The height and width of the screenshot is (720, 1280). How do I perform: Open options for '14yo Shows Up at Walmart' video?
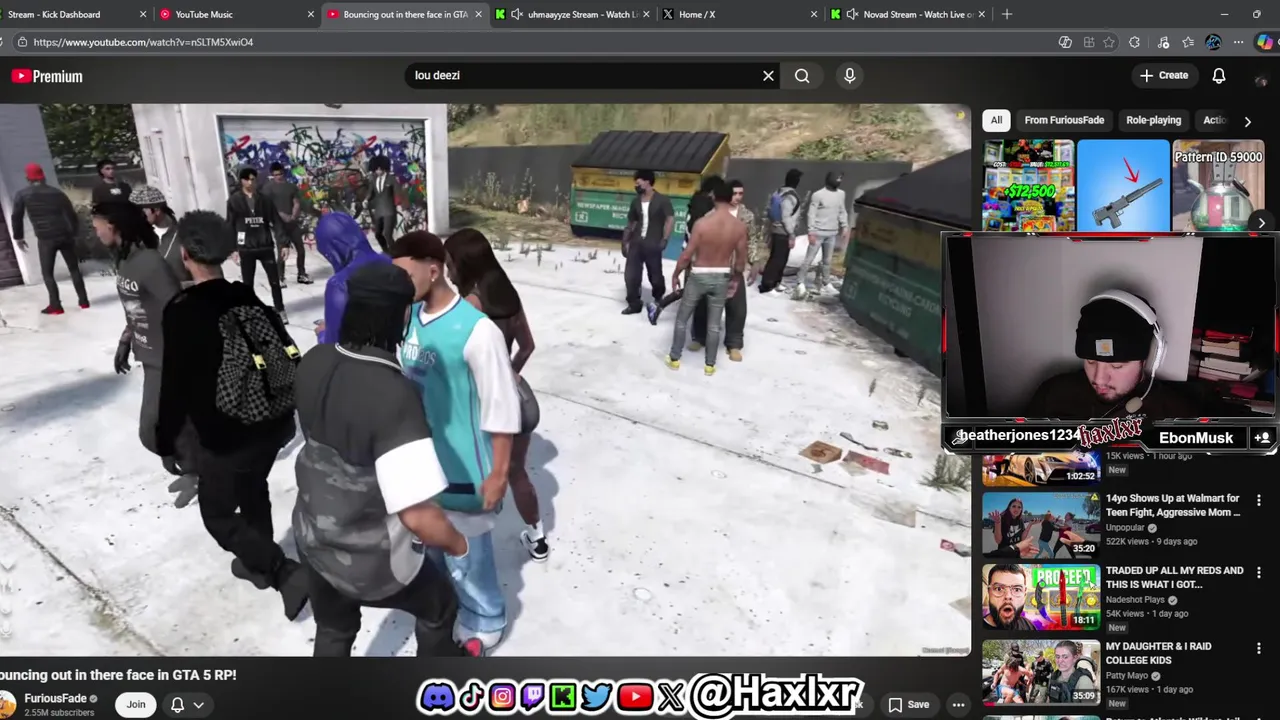click(1258, 499)
